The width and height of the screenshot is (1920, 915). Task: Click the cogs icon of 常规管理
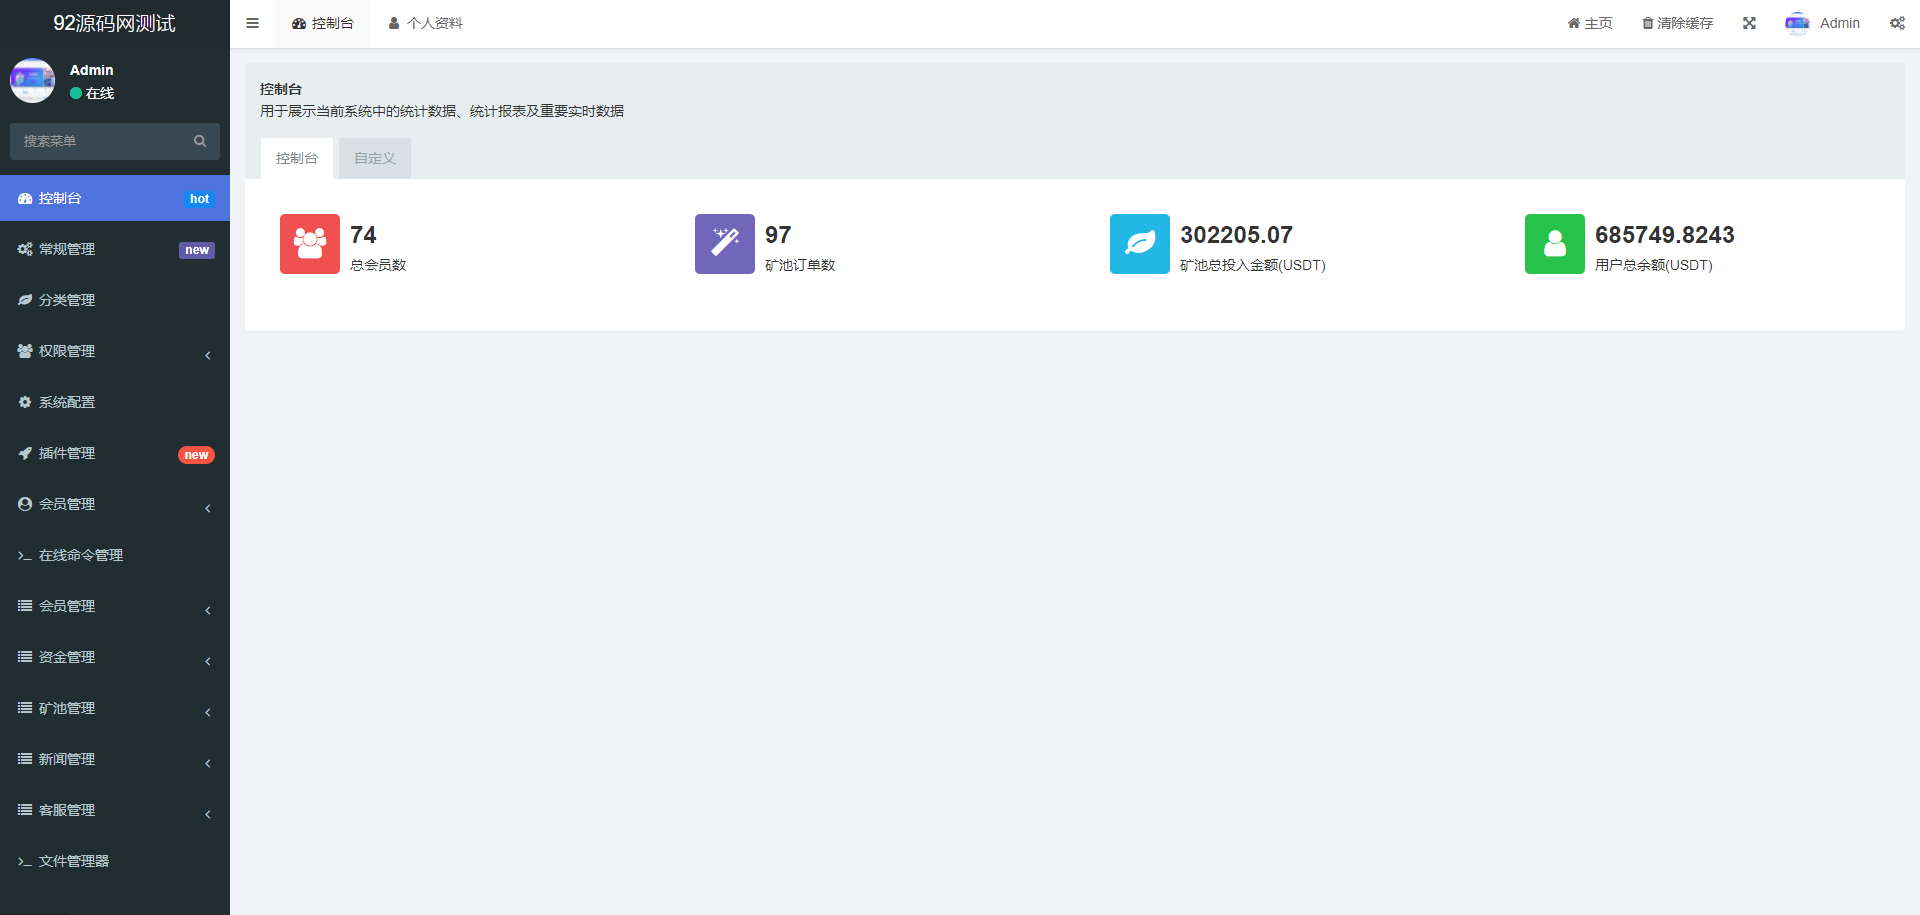tap(25, 249)
